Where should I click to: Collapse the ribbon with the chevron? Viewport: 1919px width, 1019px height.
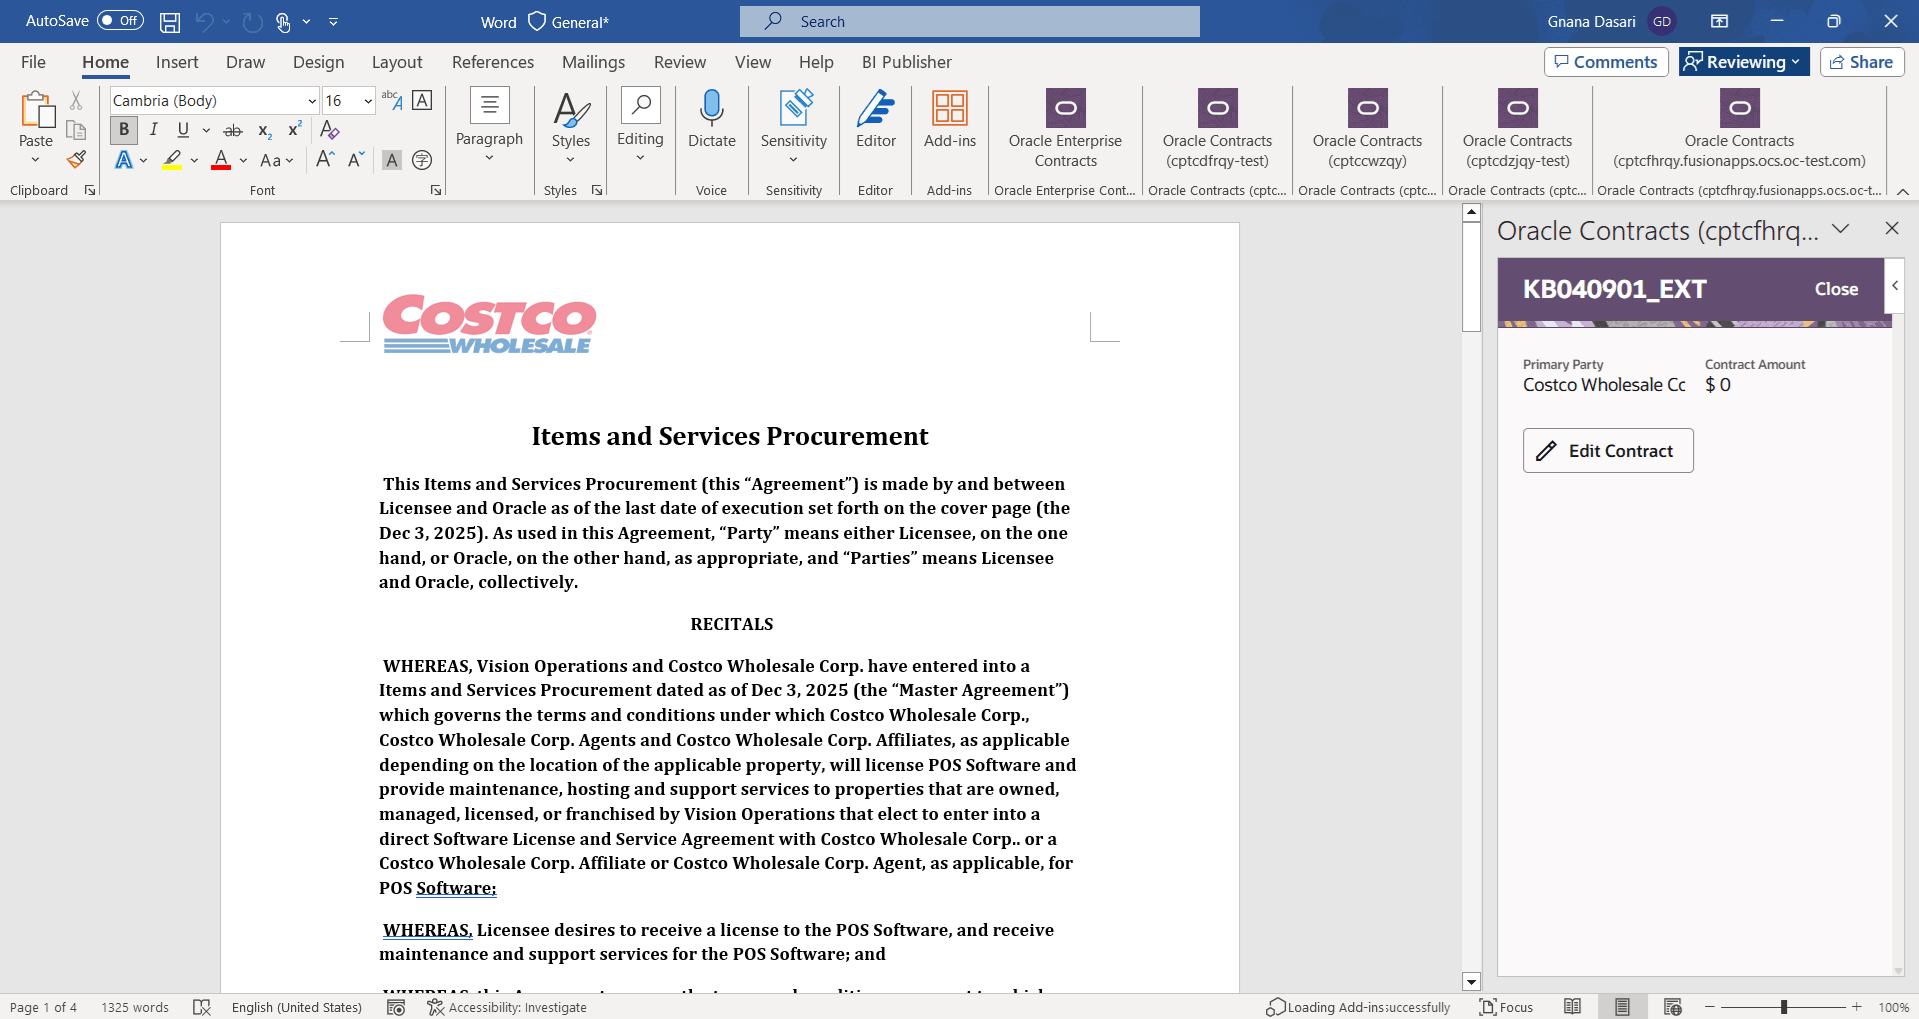(x=1903, y=191)
